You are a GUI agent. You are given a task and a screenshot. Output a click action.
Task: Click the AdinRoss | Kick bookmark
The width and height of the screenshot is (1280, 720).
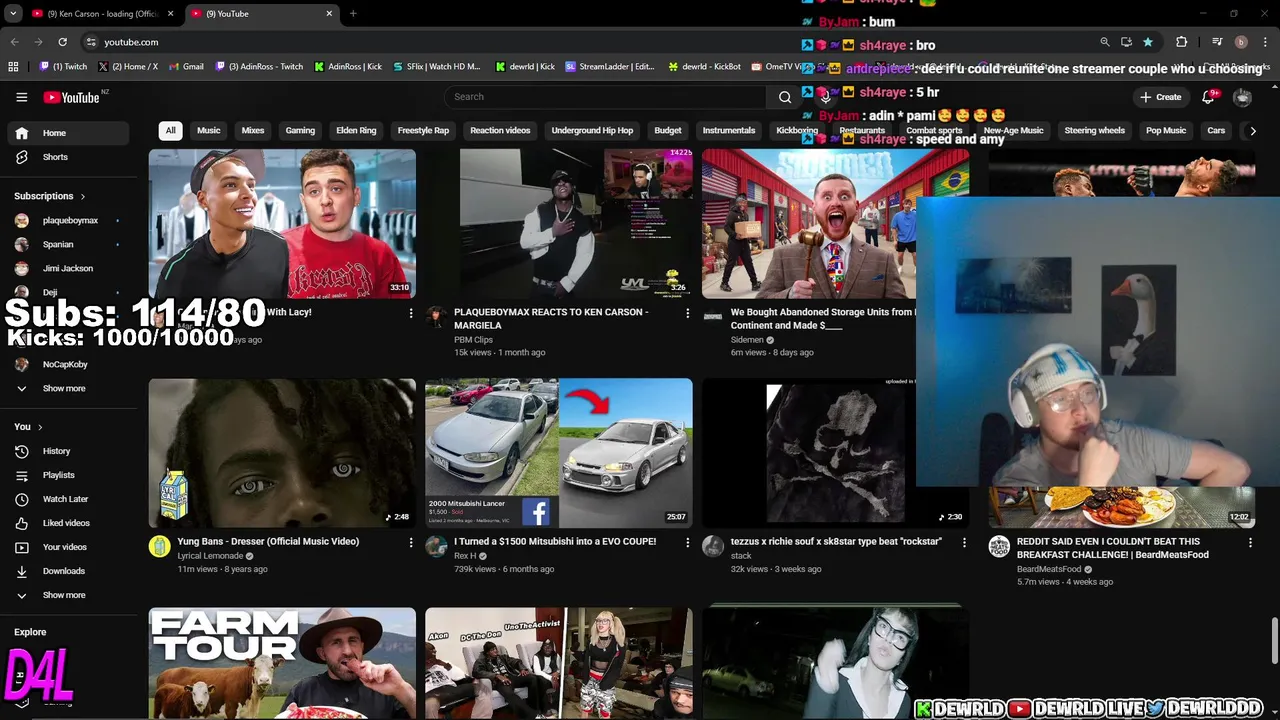click(348, 67)
